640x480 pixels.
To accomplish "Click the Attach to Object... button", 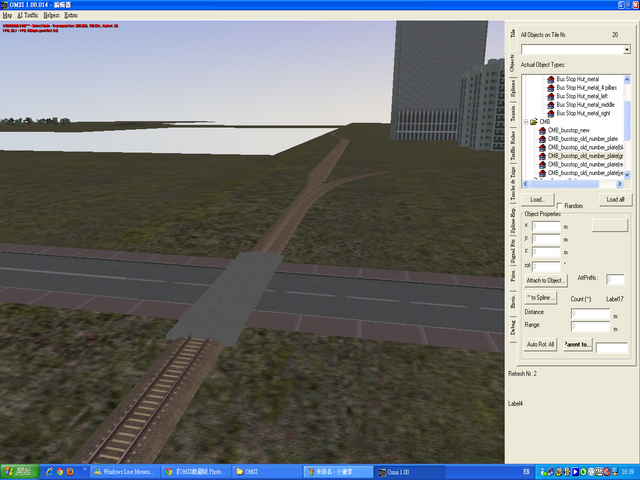I will click(x=547, y=280).
